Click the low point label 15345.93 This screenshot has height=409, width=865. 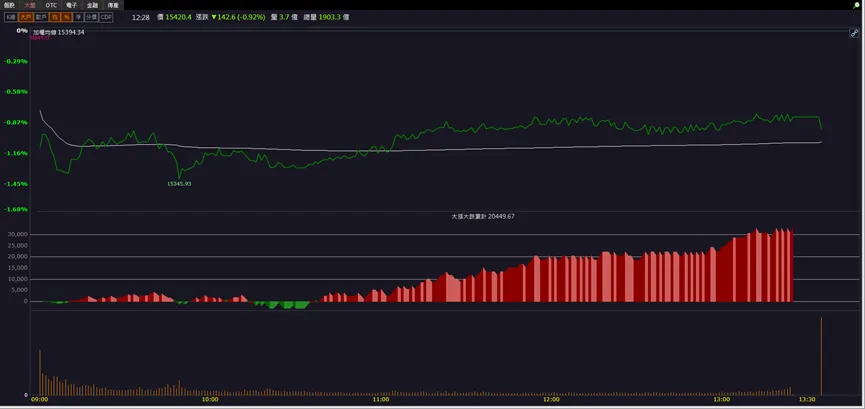(179, 183)
